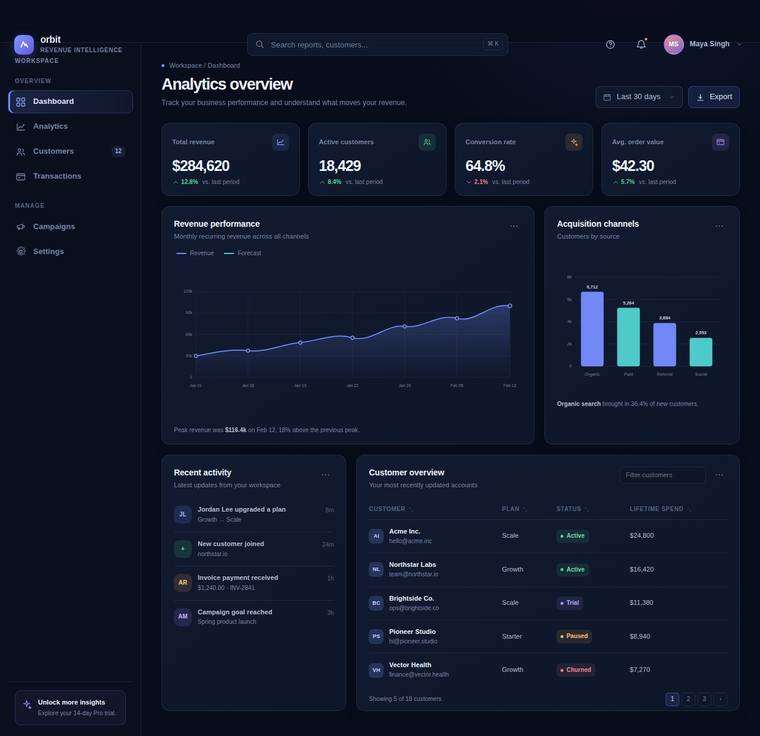The image size is (760, 736).
Task: Expand the Maya Singh account menu chevron
Action: click(x=739, y=44)
